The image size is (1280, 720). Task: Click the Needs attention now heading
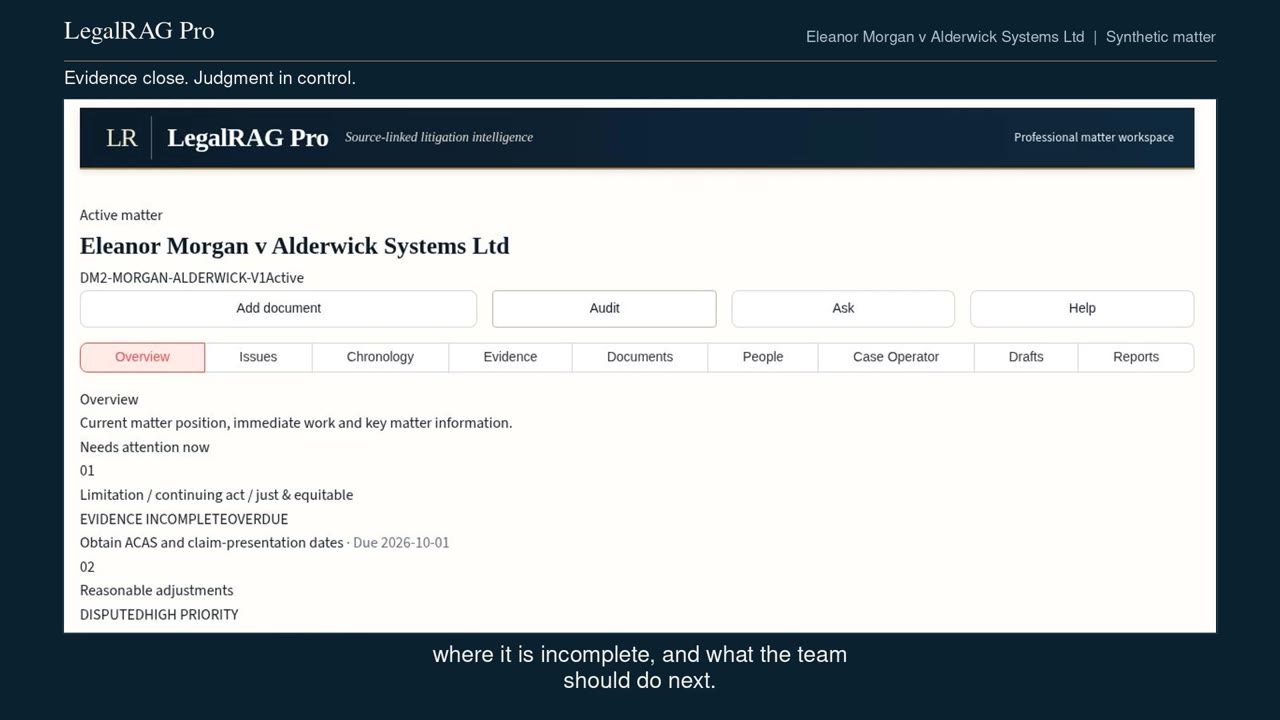click(x=145, y=447)
